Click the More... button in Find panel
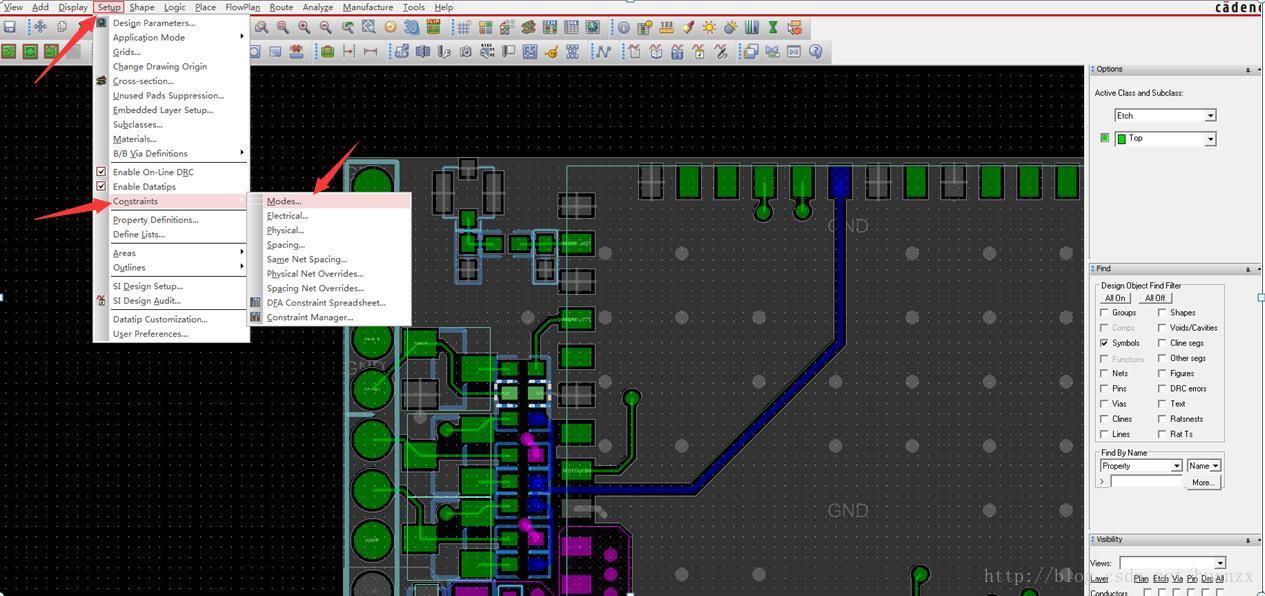The width and height of the screenshot is (1265, 596). click(1203, 482)
